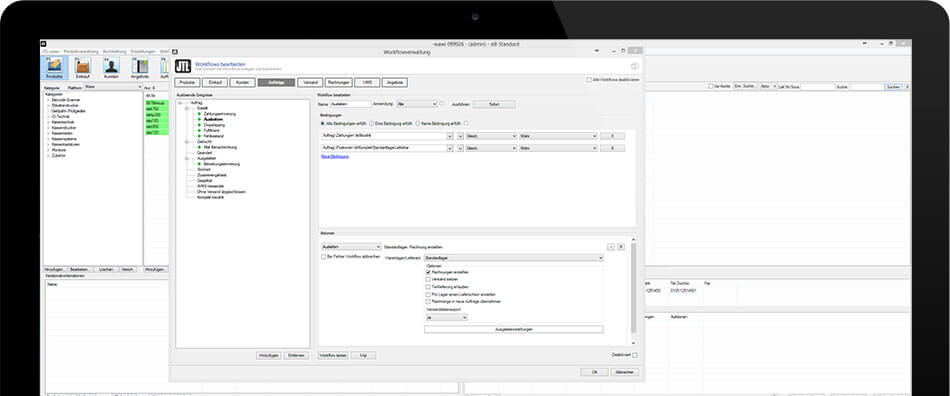Switch to the Produkte workflow tab

[x=187, y=83]
